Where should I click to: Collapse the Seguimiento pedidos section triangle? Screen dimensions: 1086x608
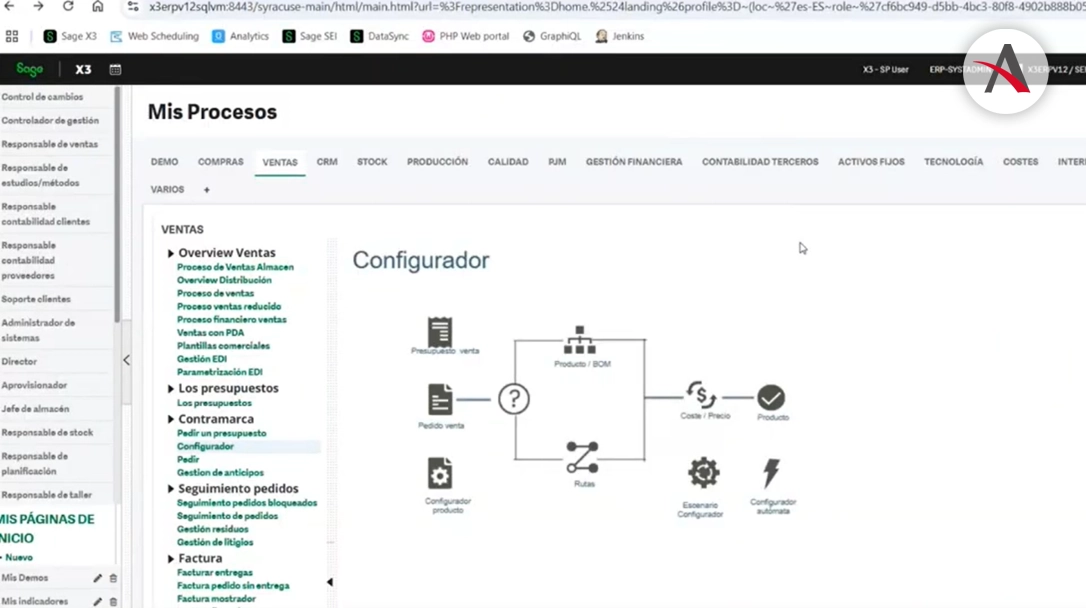tap(171, 489)
